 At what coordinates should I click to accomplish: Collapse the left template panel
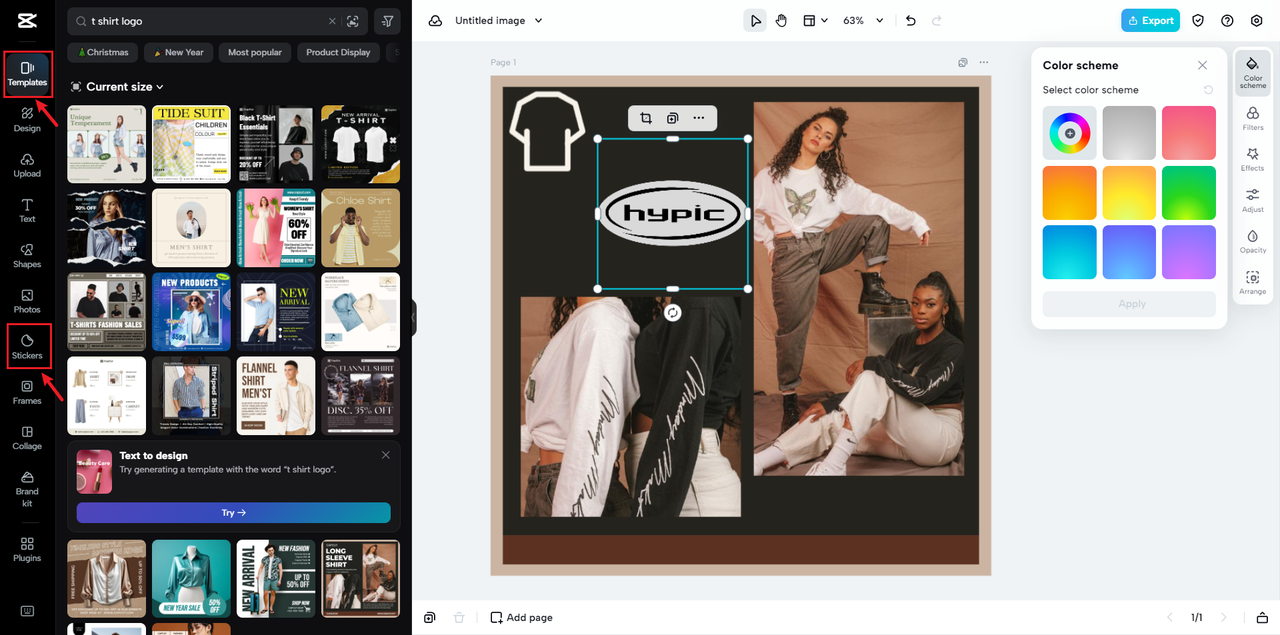point(412,318)
